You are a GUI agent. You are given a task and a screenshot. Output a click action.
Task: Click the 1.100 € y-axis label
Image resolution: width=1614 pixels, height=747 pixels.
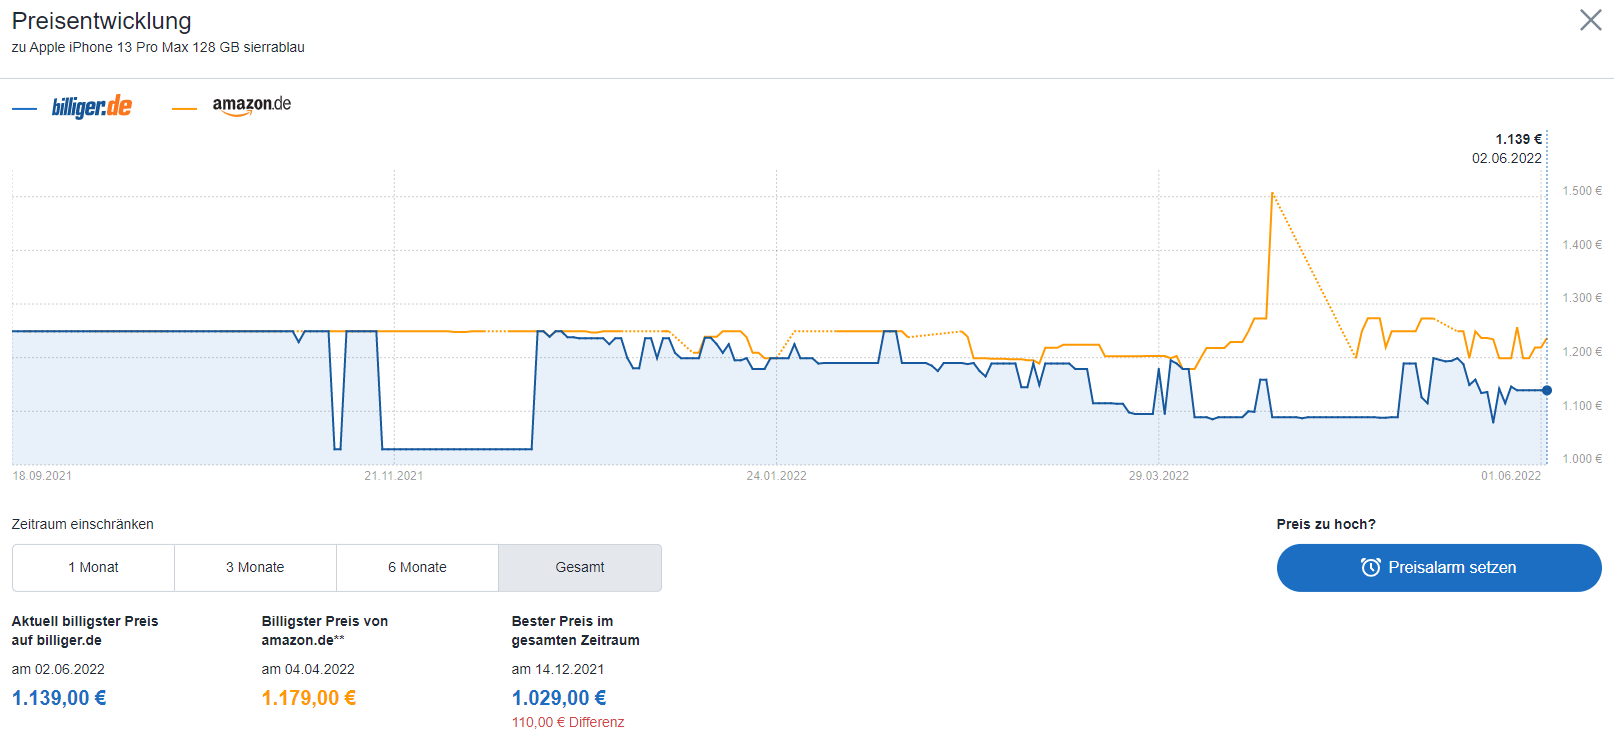(1582, 406)
